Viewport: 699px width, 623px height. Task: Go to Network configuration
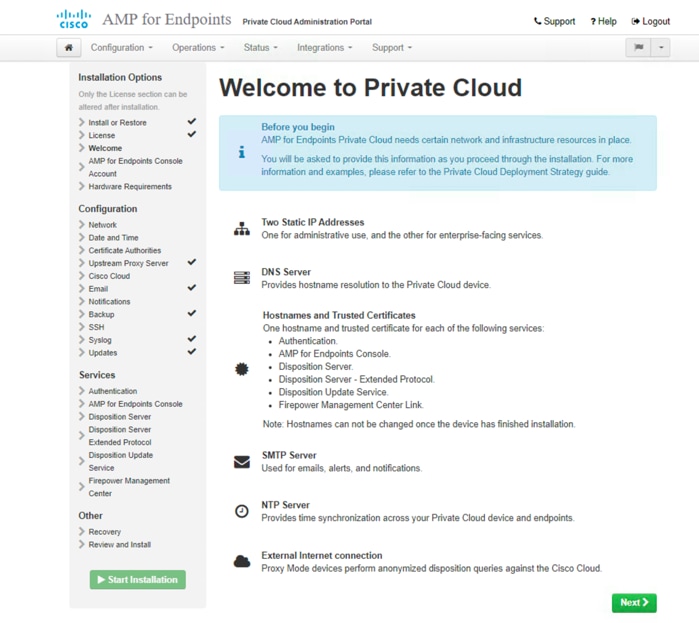click(x=103, y=225)
